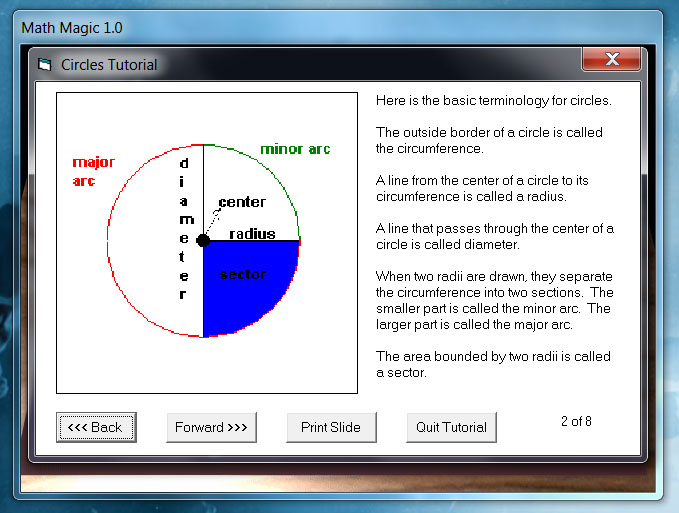Click the 2 of 8 page indicator

(576, 421)
